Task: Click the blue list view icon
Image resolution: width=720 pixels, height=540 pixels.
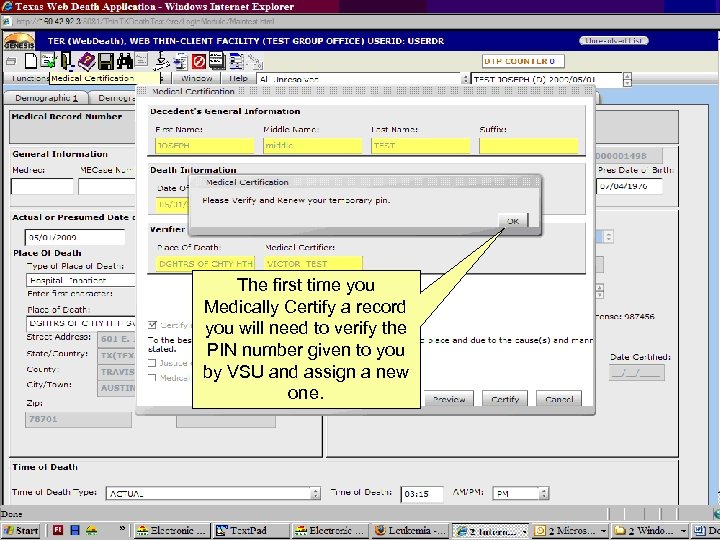Action: (x=236, y=61)
